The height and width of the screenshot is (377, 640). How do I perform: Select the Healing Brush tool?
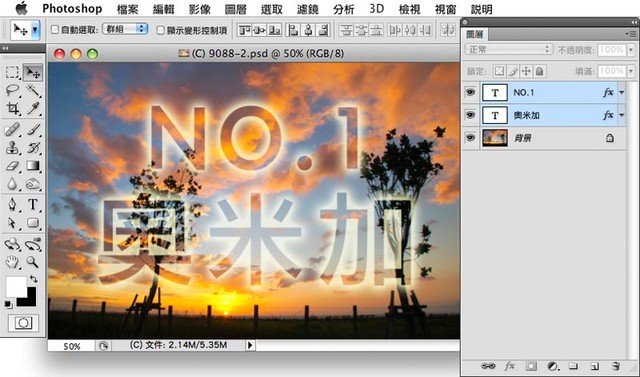(12, 130)
